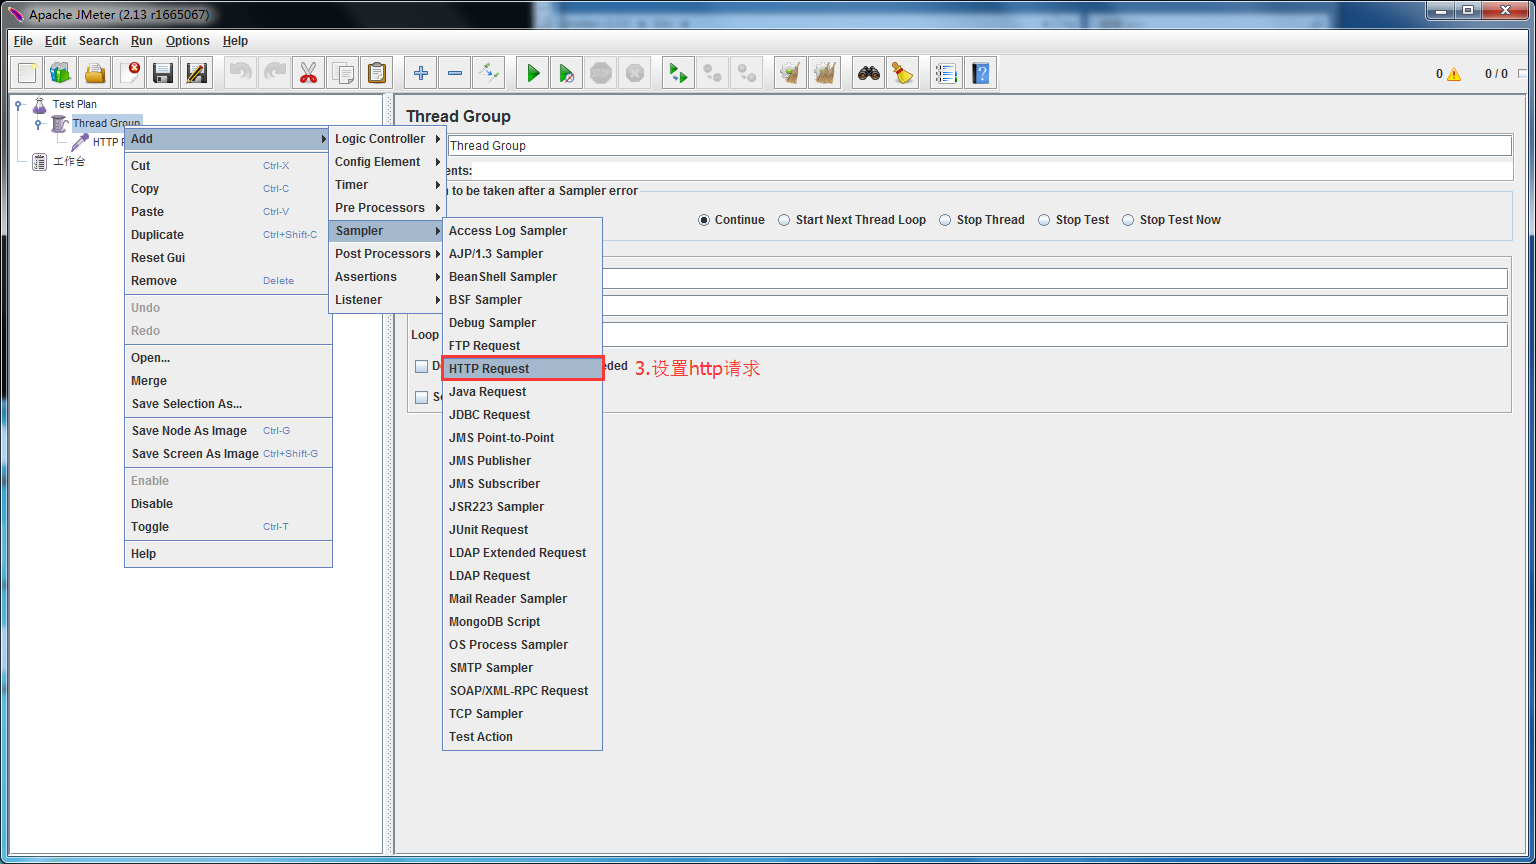Click the Clear toolbar icon with single broom
Image resolution: width=1536 pixels, height=864 pixels.
[791, 73]
